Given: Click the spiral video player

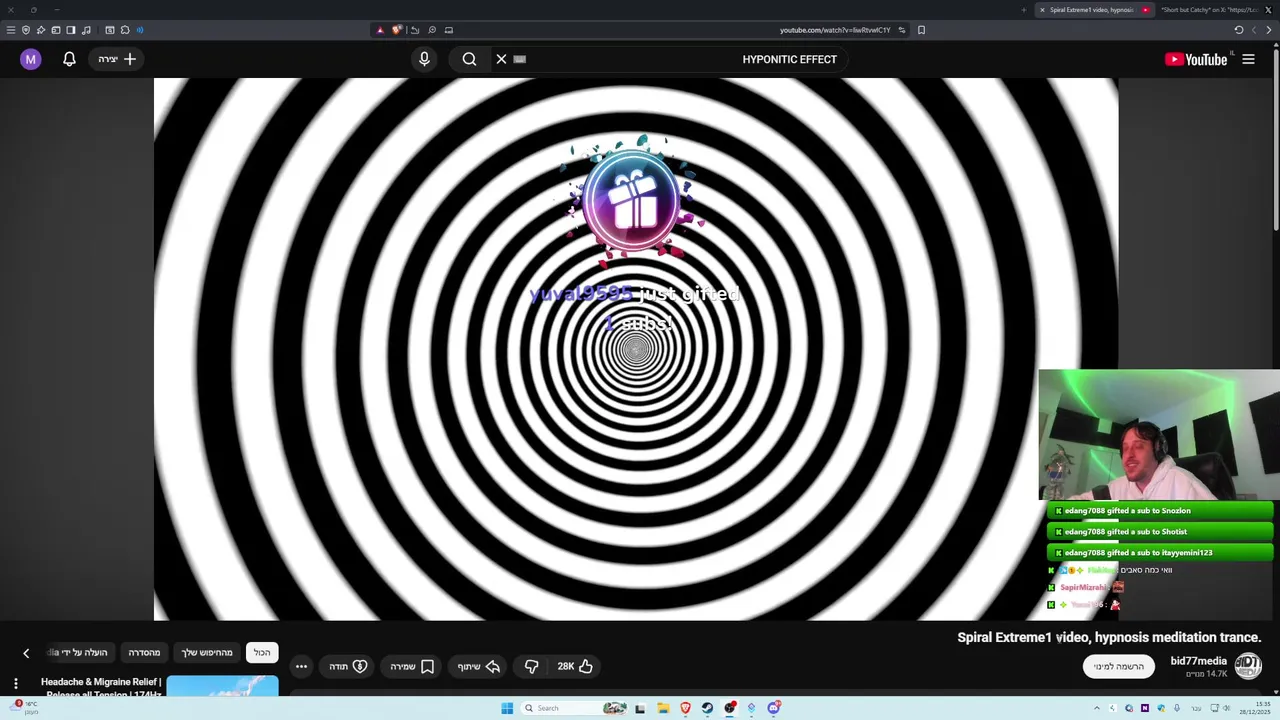Looking at the screenshot, I should 635,349.
